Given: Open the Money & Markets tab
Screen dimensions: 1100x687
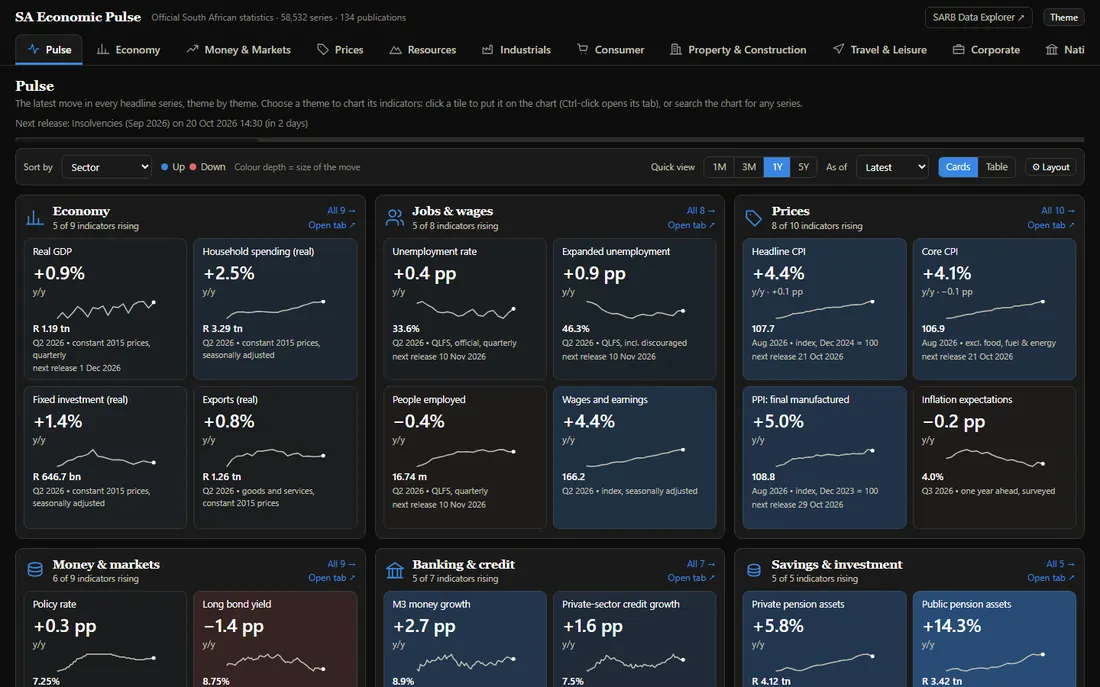Looking at the screenshot, I should click(x=239, y=50).
